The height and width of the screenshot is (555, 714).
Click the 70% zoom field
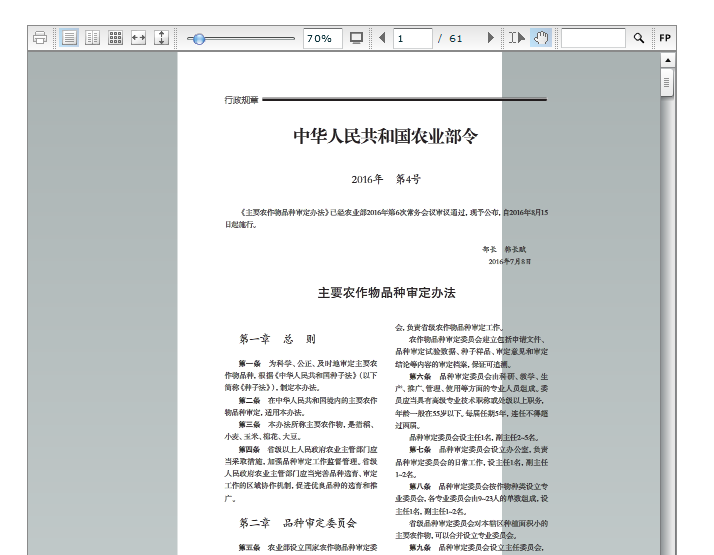tap(323, 38)
